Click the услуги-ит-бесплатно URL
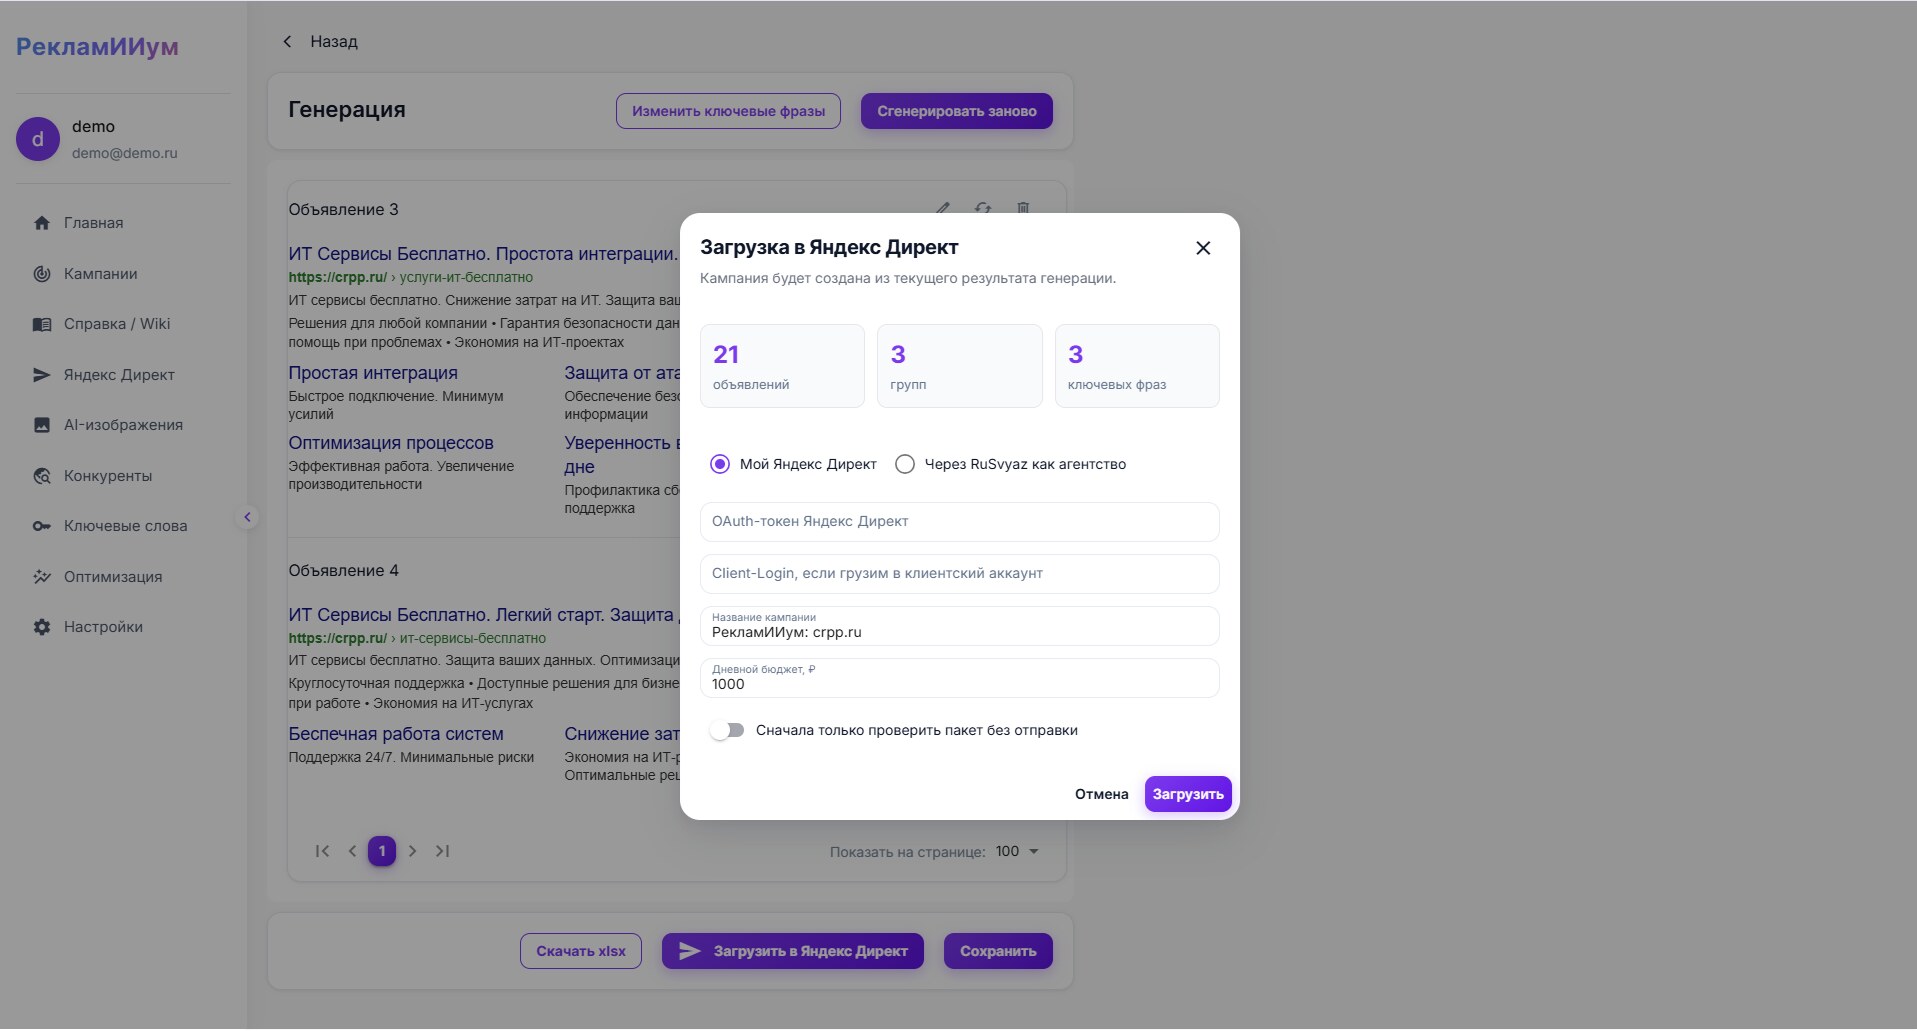This screenshot has height=1031, width=1917. click(x=466, y=277)
